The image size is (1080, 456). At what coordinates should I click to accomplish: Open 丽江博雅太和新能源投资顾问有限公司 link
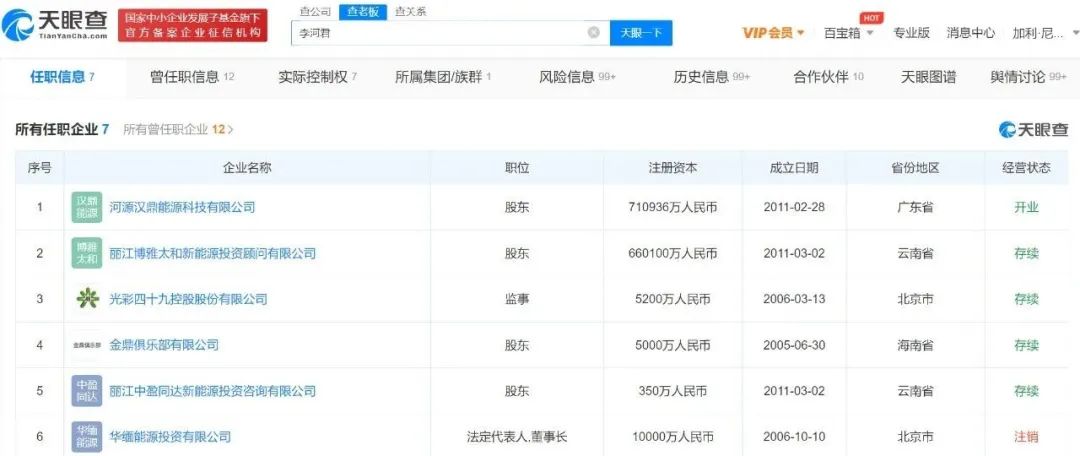click(213, 253)
